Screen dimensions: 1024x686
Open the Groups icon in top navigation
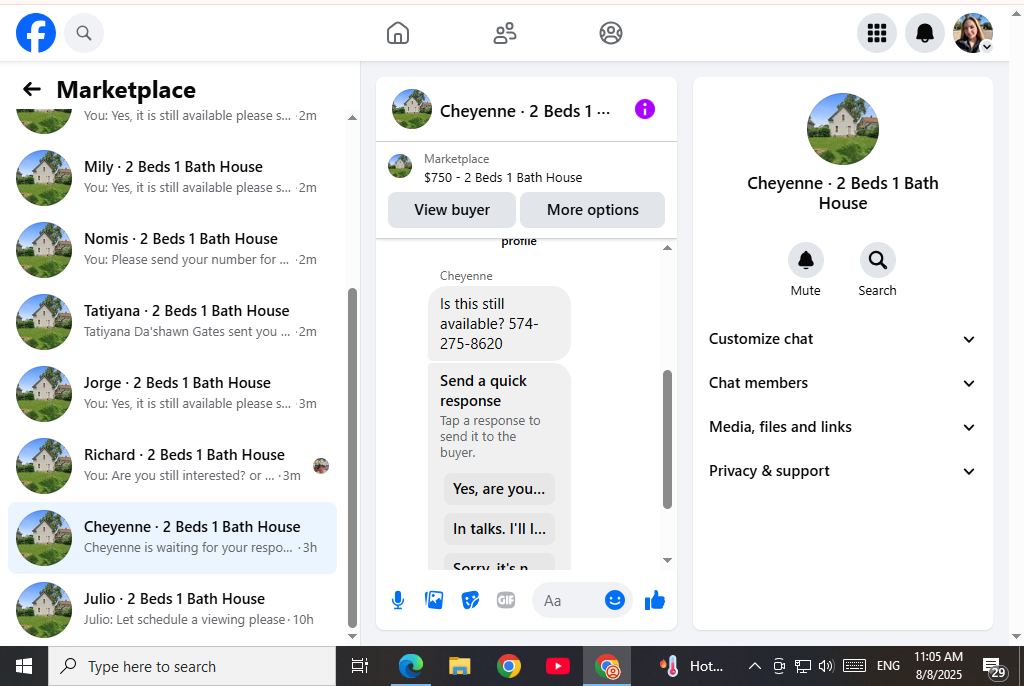pyautogui.click(x=611, y=33)
